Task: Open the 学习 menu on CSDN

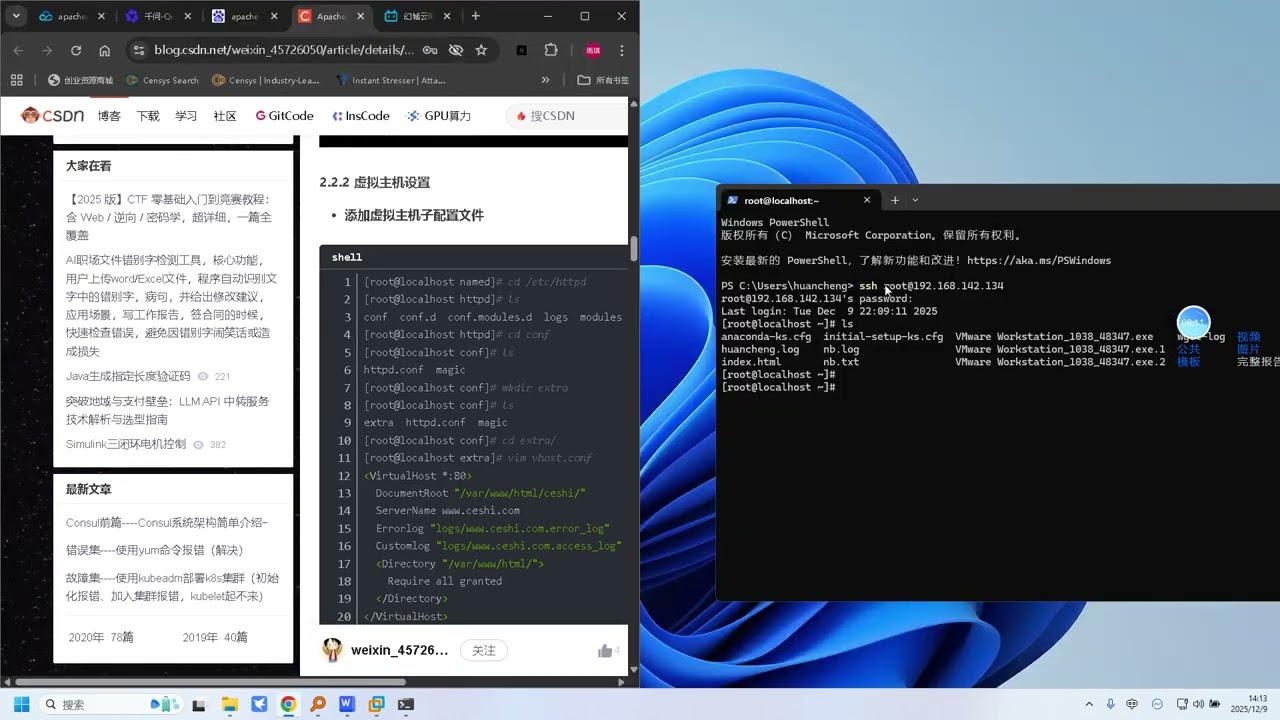Action: tap(186, 116)
